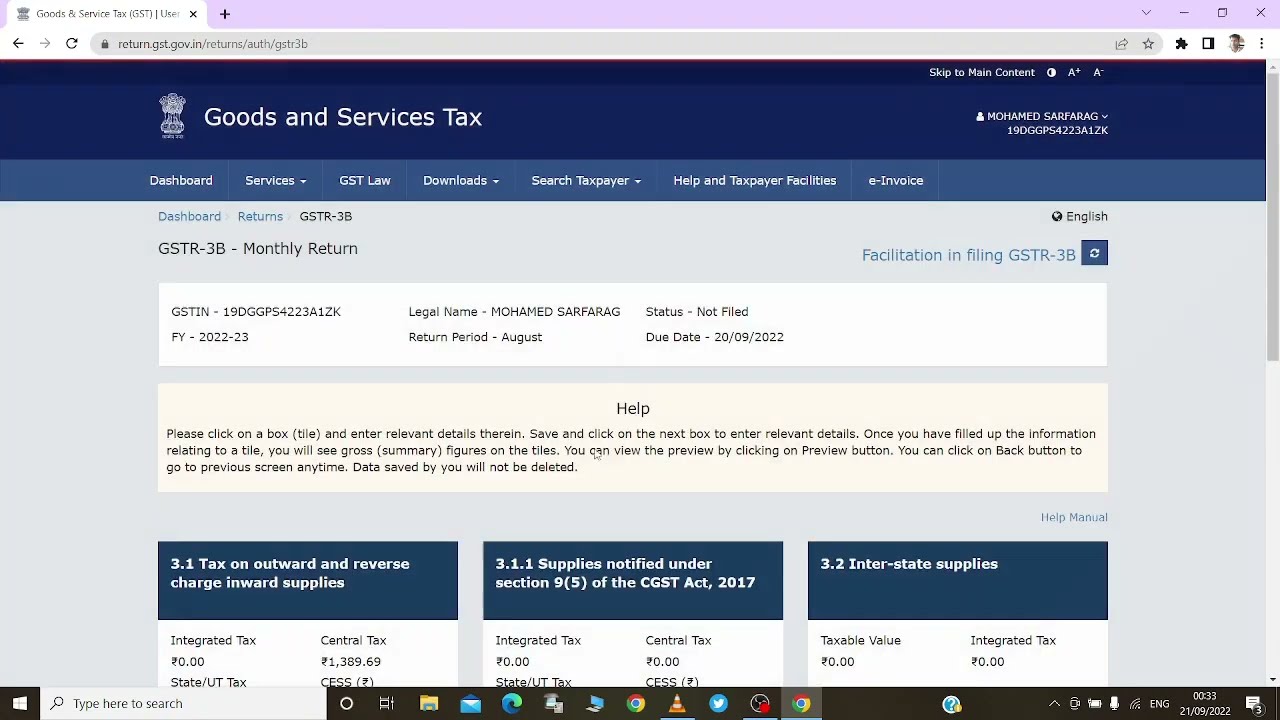Open Facilitation in filing GSTR-3B link
The image size is (1280, 720).
tap(969, 255)
